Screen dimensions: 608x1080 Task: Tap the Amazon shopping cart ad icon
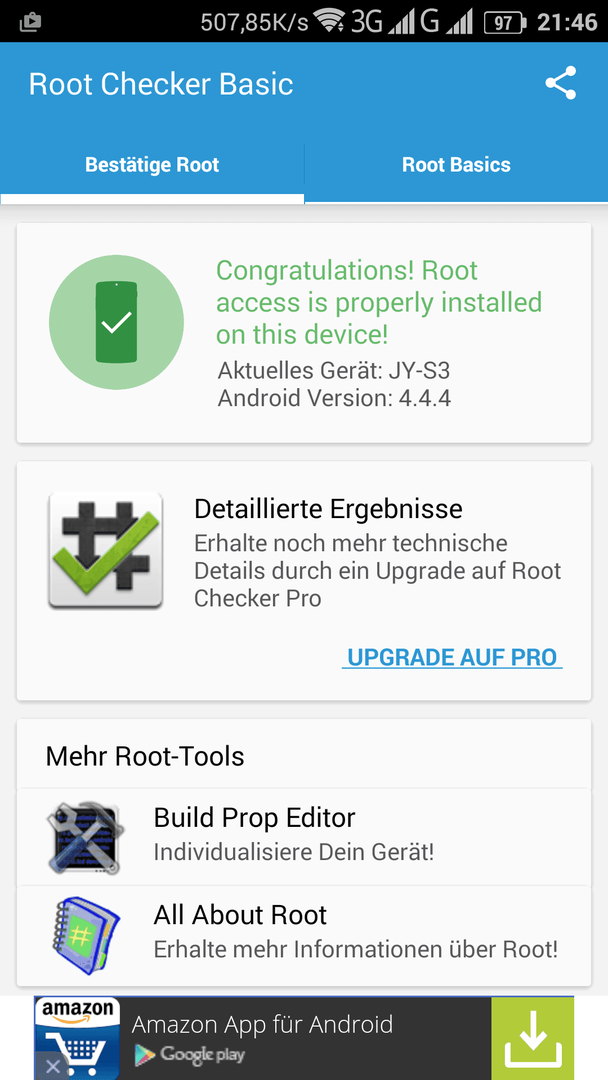point(77,1038)
